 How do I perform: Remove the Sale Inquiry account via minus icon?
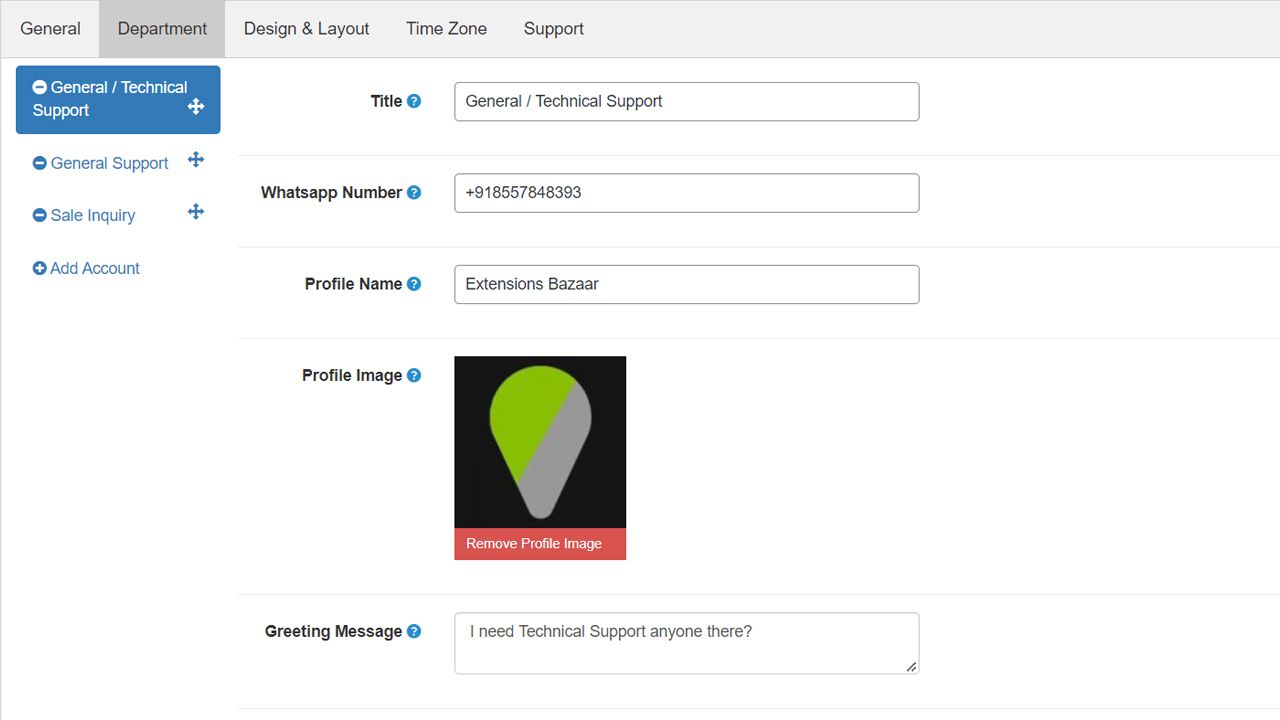[x=40, y=216]
